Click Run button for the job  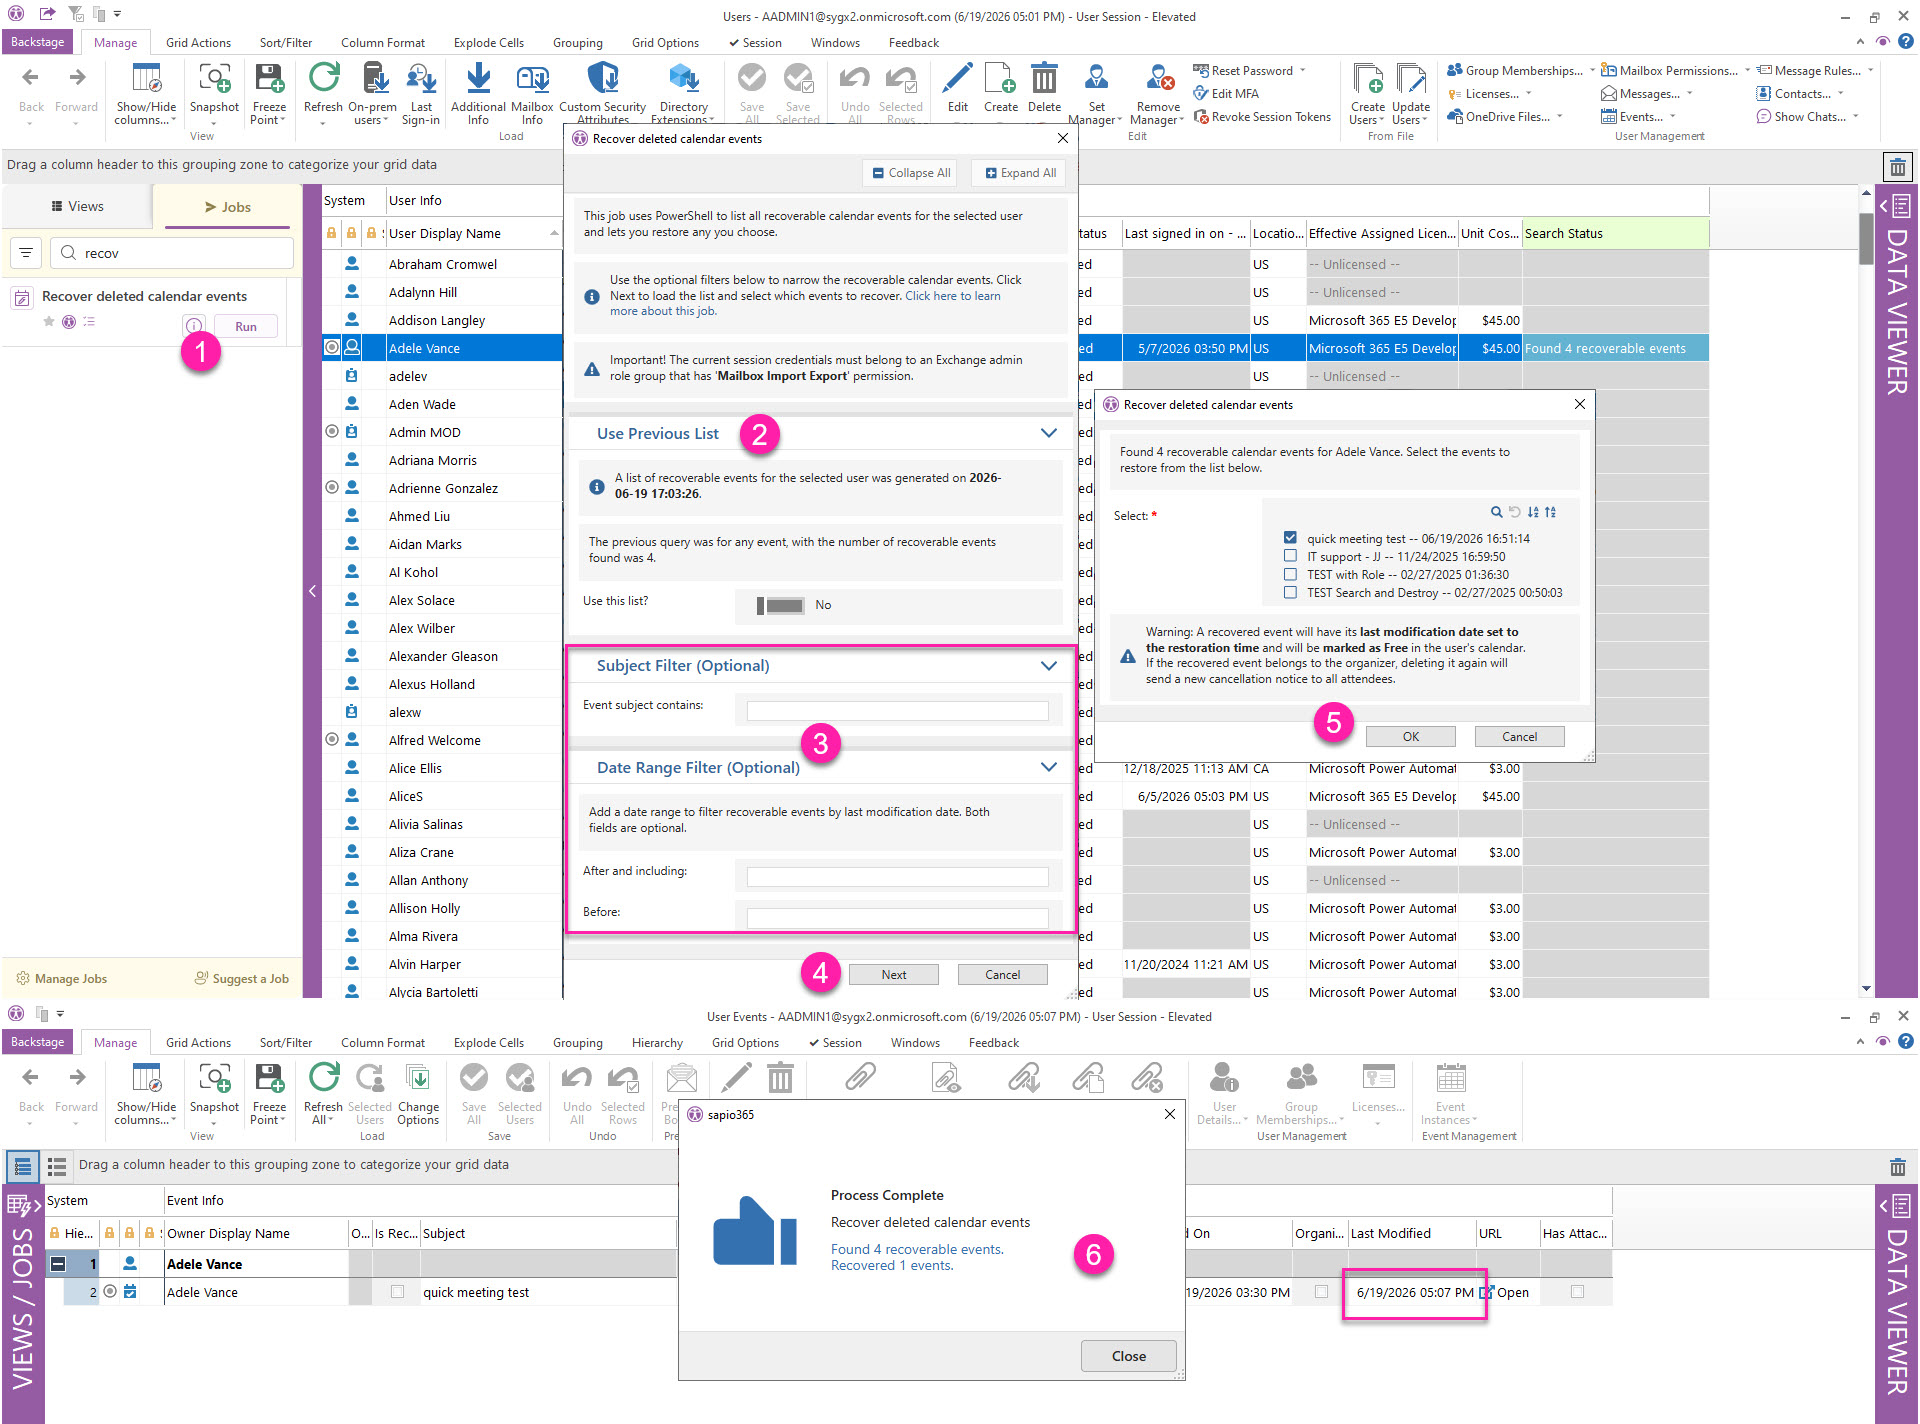click(x=245, y=327)
